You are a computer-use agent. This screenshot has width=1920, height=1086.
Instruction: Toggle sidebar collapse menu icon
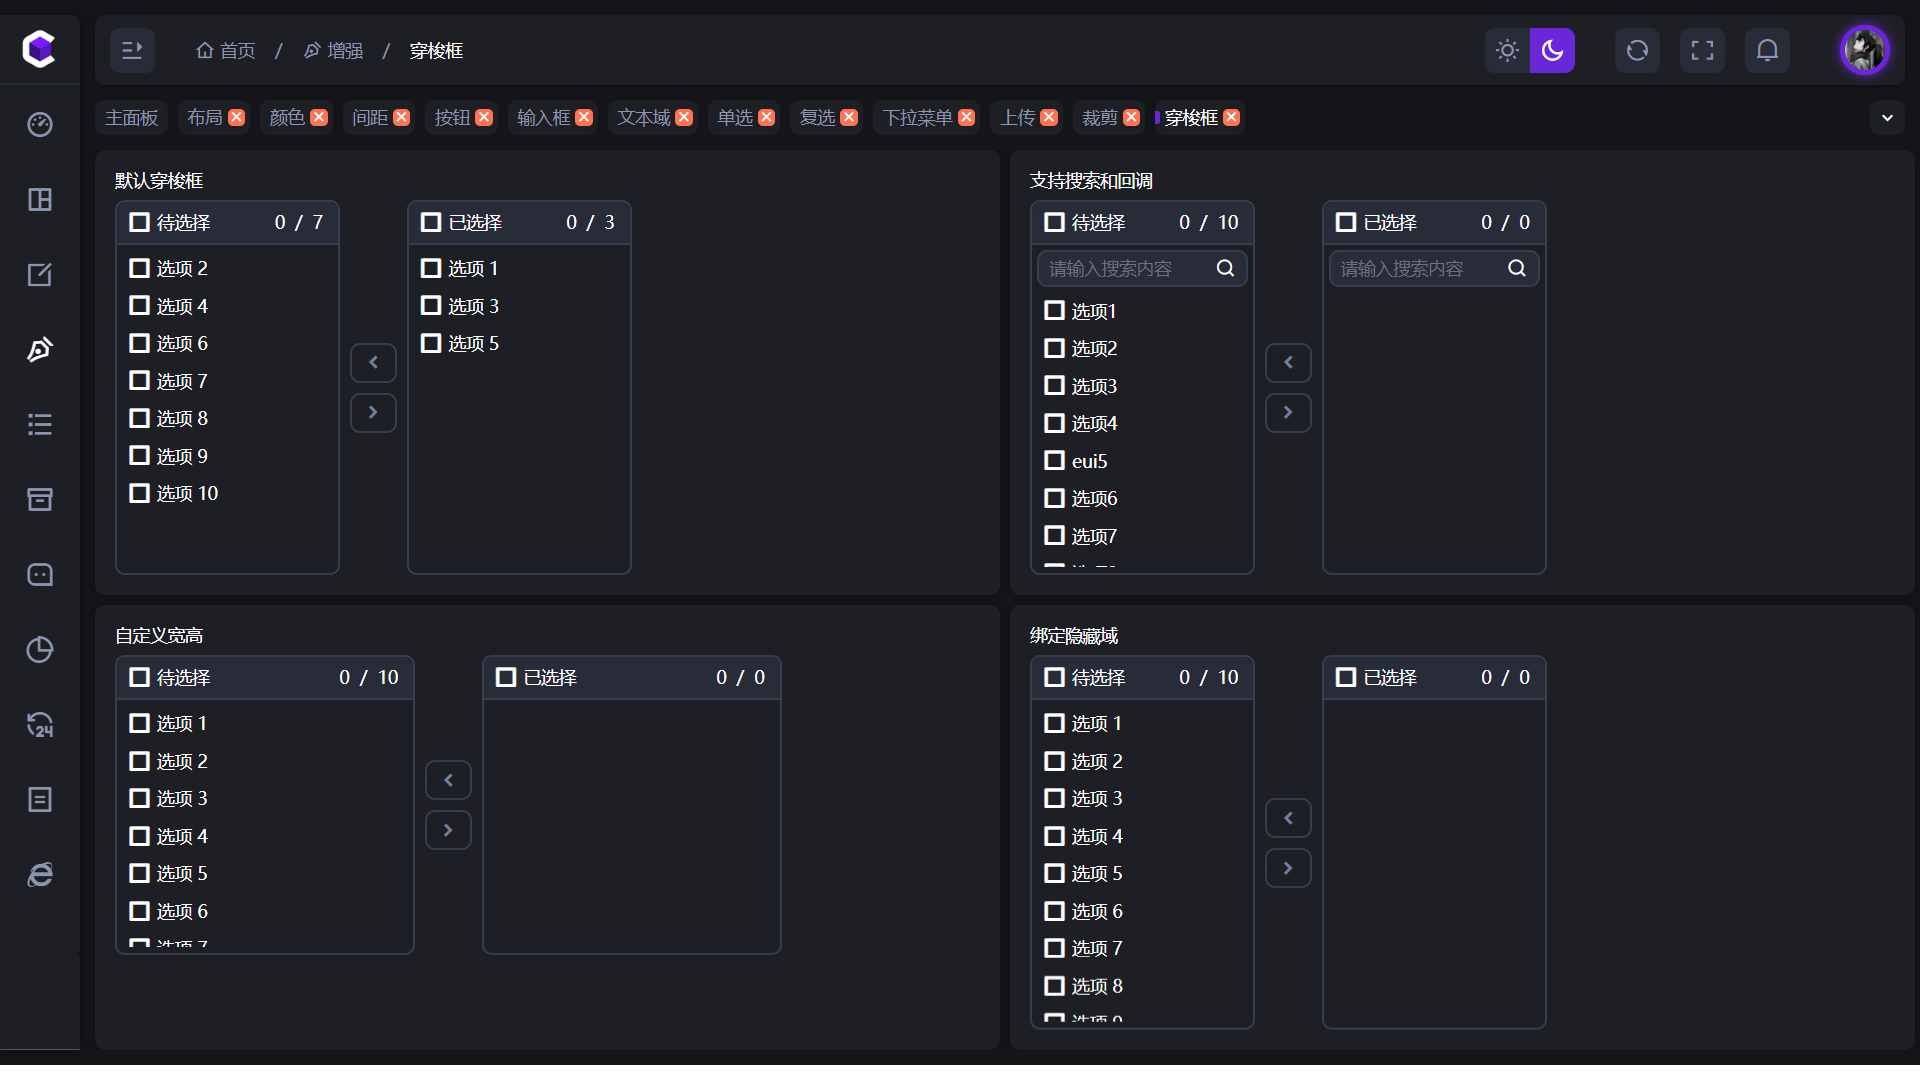click(x=132, y=50)
